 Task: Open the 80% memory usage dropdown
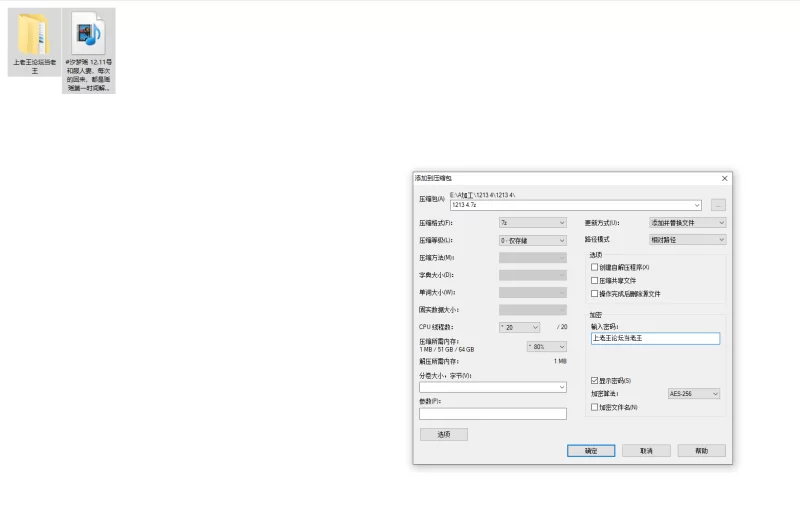click(x=546, y=347)
